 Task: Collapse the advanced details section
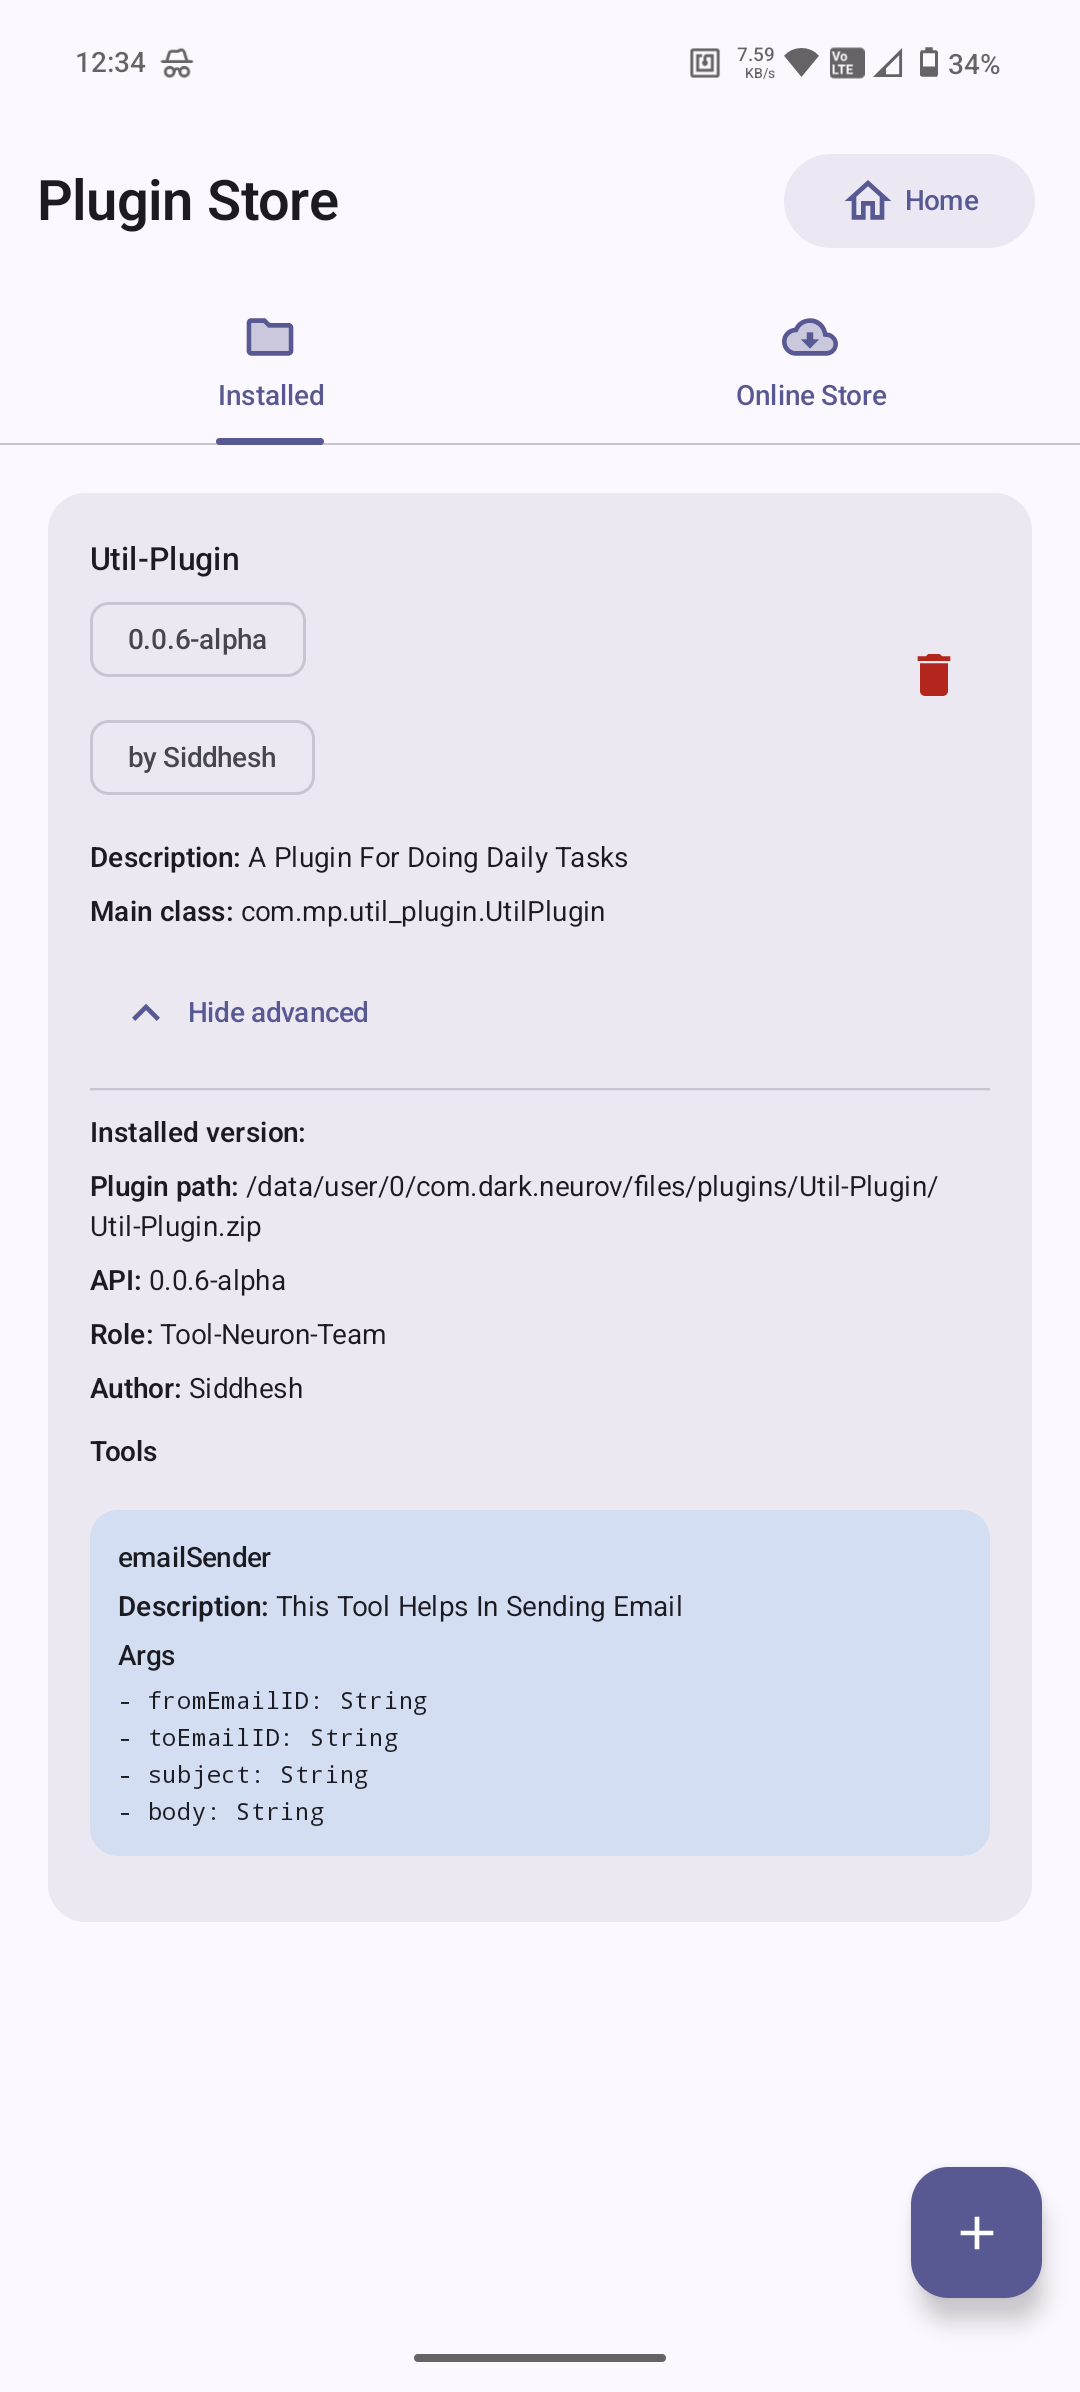tap(277, 1013)
